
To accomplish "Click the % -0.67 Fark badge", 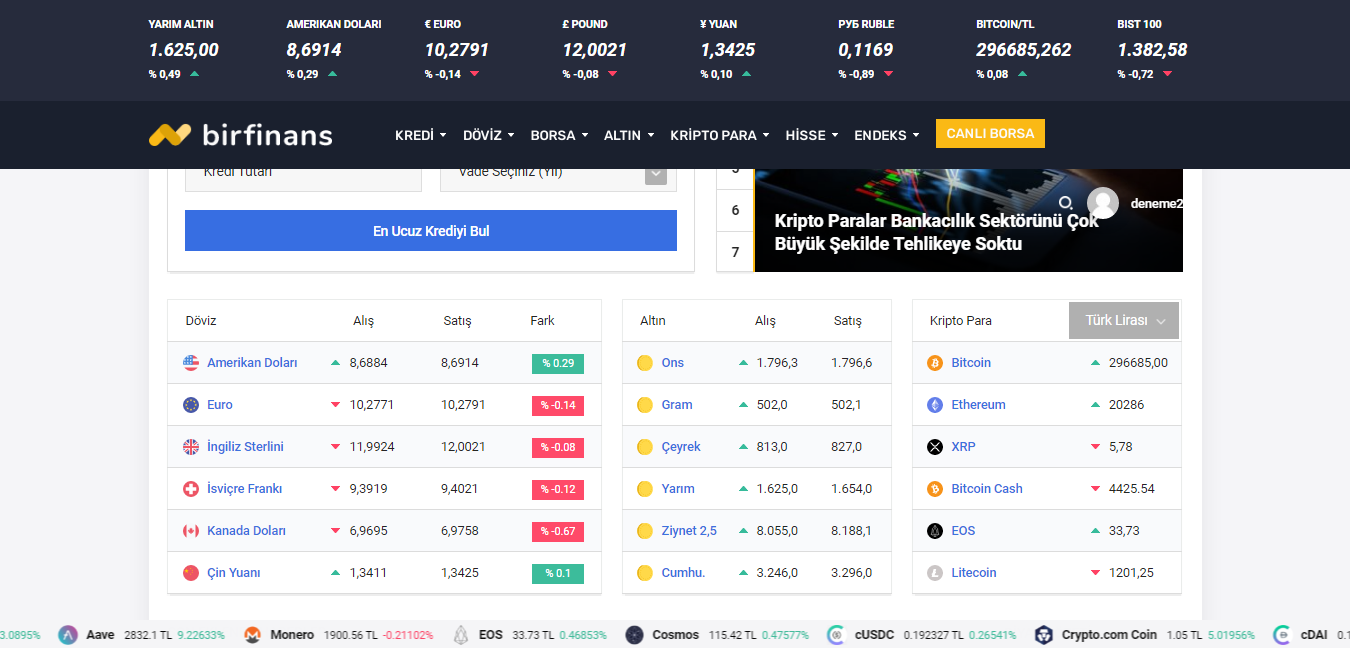I will [x=558, y=531].
